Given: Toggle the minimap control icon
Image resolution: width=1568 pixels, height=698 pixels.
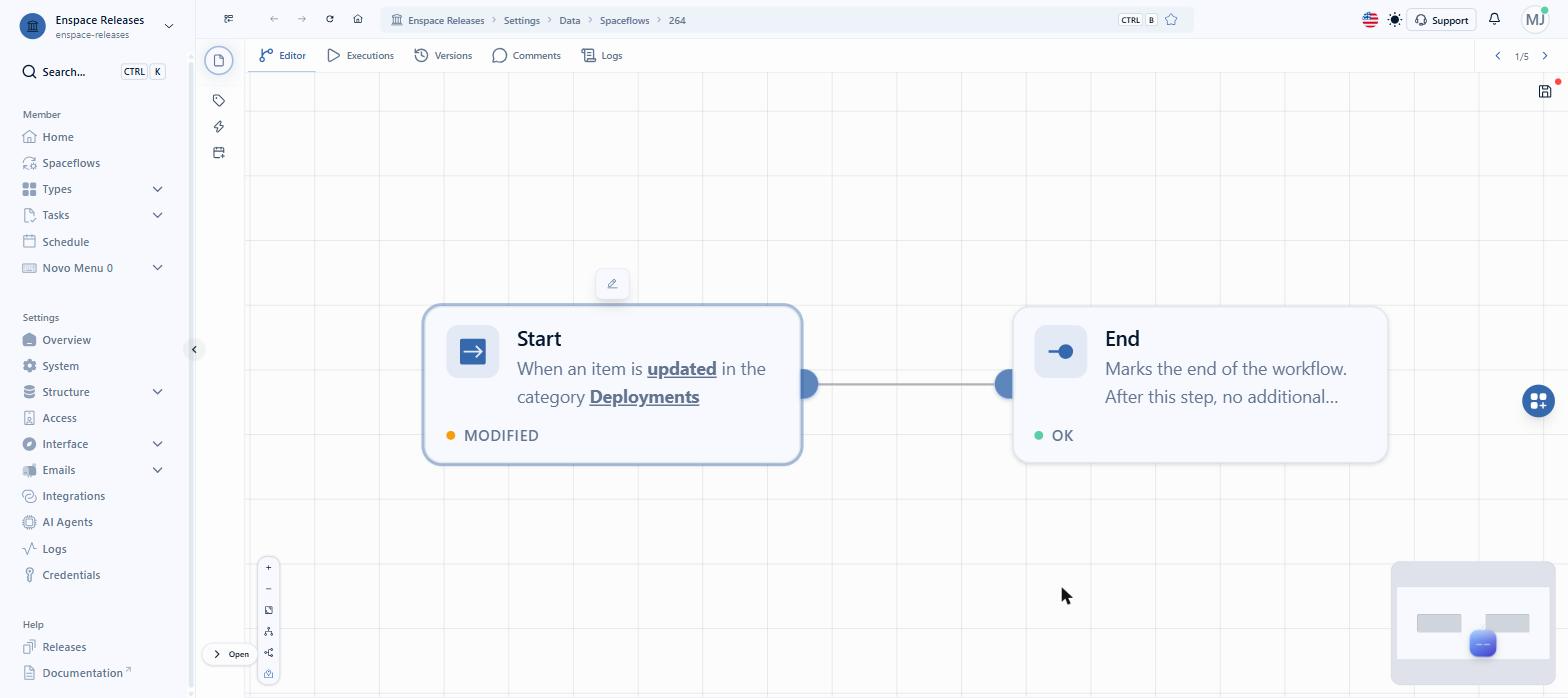Looking at the screenshot, I should [268, 674].
